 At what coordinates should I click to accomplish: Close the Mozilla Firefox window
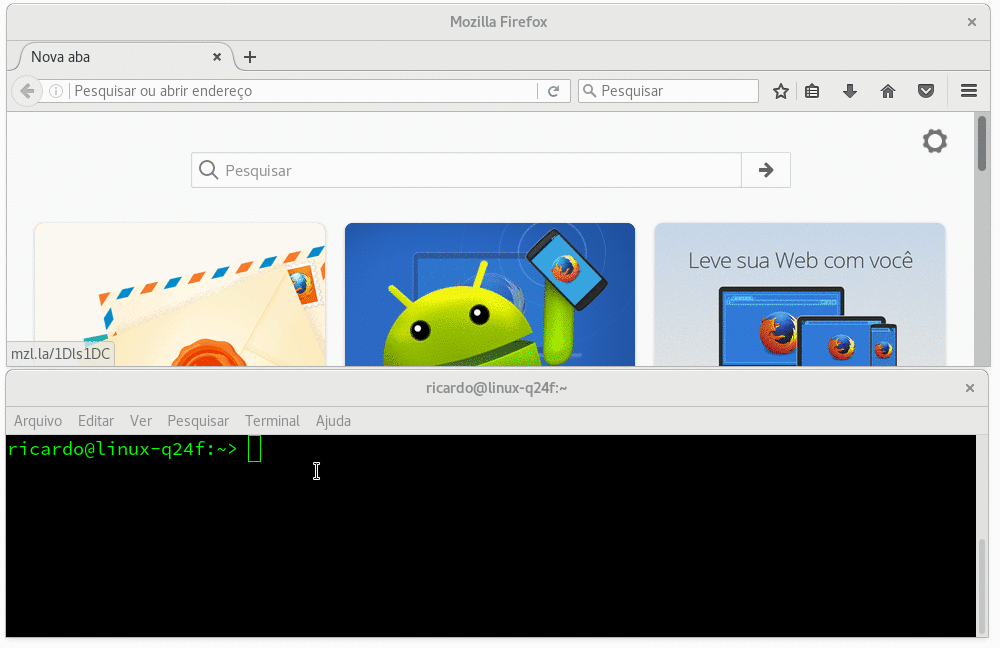click(972, 22)
